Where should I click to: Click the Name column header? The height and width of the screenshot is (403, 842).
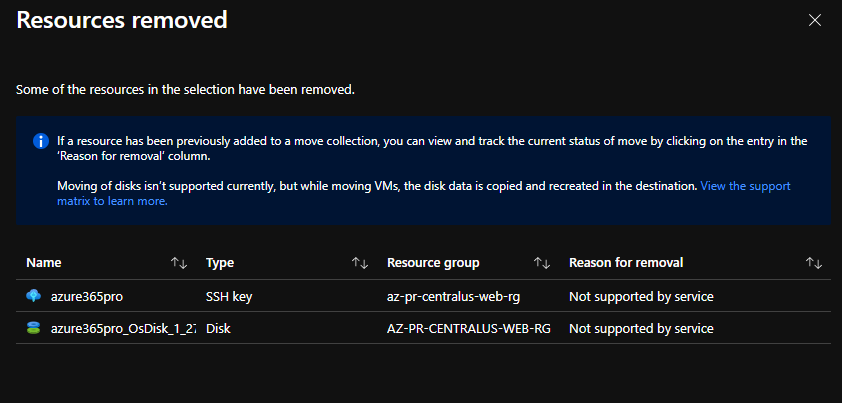(43, 263)
